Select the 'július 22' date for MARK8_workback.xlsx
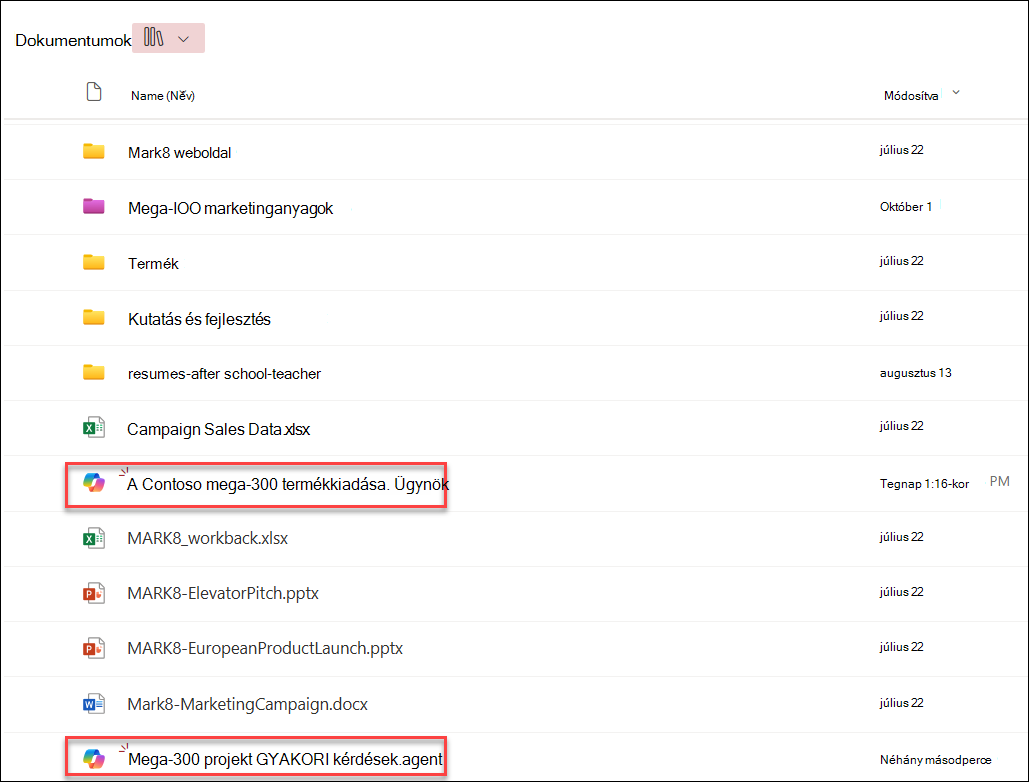1029x782 pixels. pyautogui.click(x=902, y=537)
